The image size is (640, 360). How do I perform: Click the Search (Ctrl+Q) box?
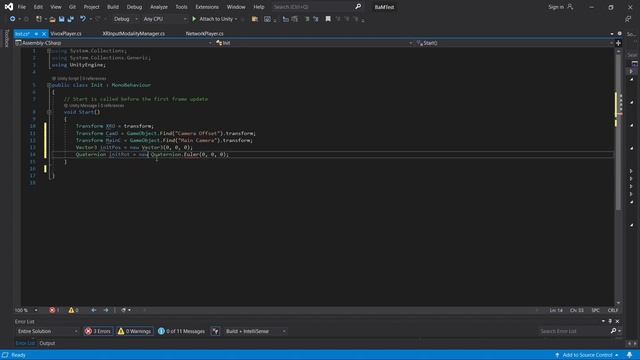(x=312, y=7)
